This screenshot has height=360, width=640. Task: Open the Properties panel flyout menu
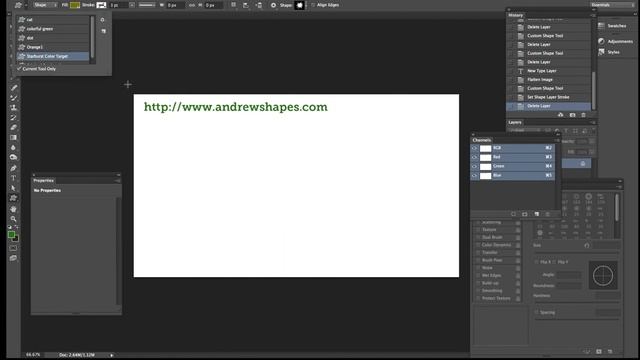pyautogui.click(x=118, y=180)
